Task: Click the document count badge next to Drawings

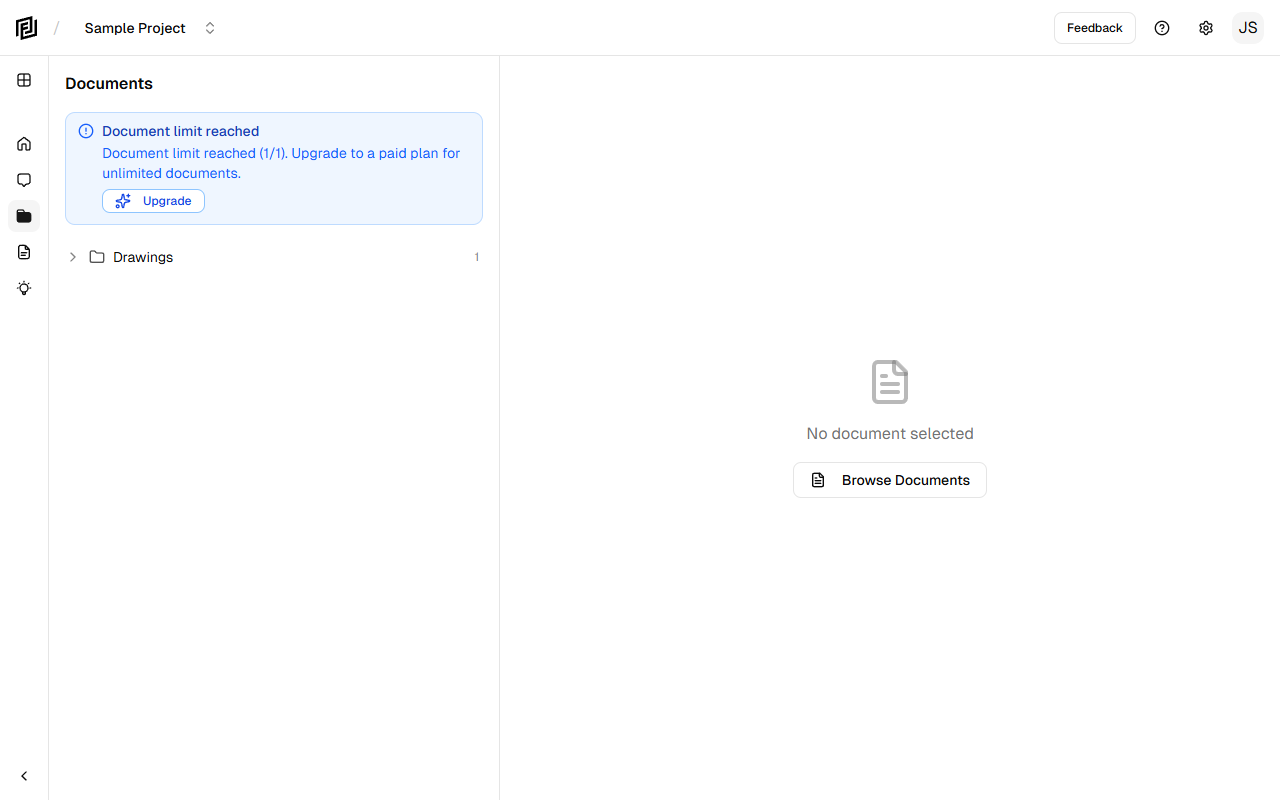Action: pos(476,257)
